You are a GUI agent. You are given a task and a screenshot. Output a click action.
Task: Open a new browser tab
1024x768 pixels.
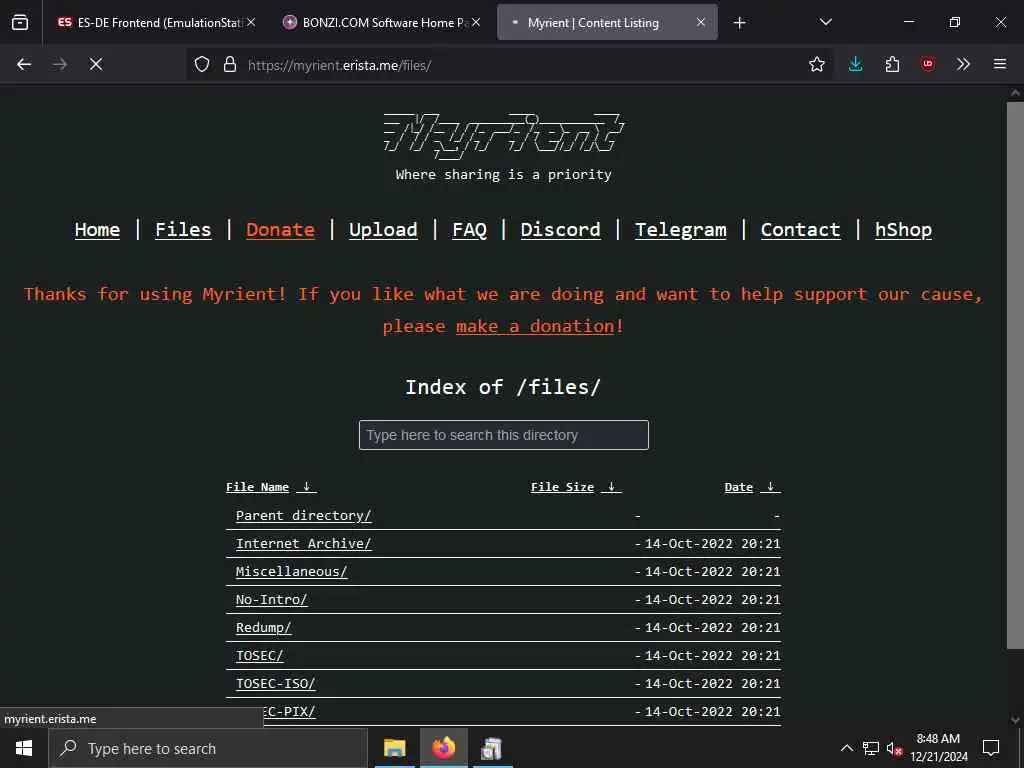click(x=739, y=23)
